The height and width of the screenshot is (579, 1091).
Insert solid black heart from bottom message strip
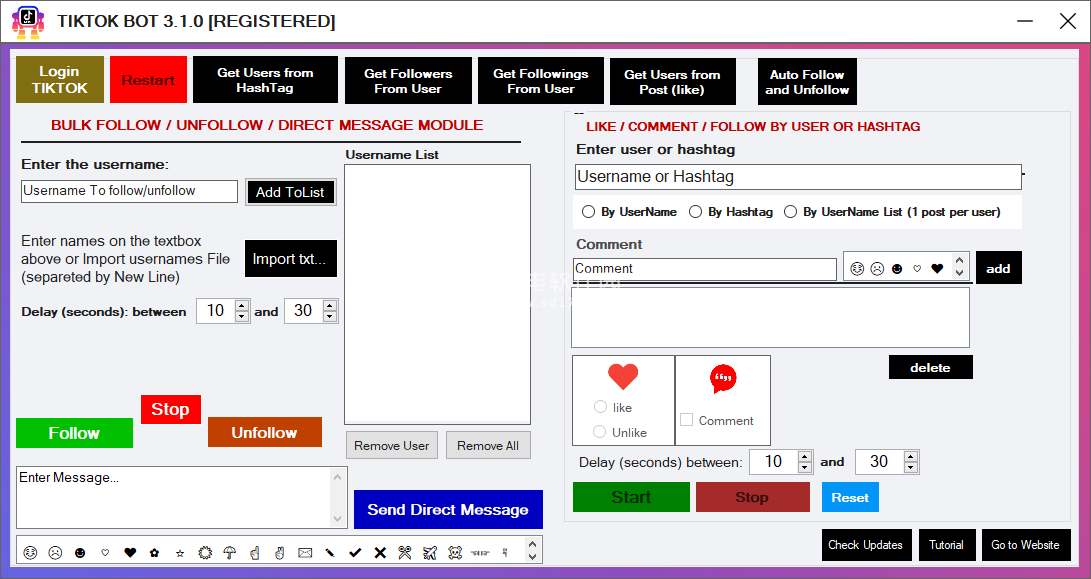pyautogui.click(x=130, y=553)
